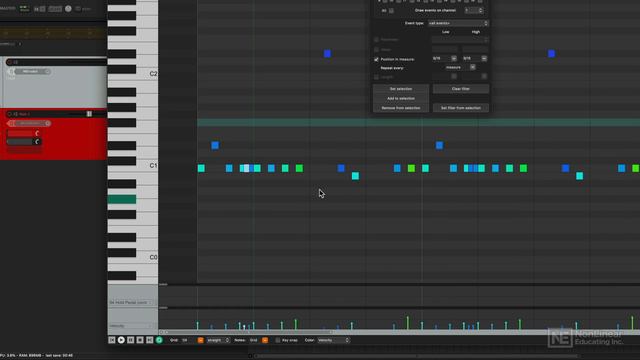
Task: Click the red track instrument pill
Action: click(30, 123)
